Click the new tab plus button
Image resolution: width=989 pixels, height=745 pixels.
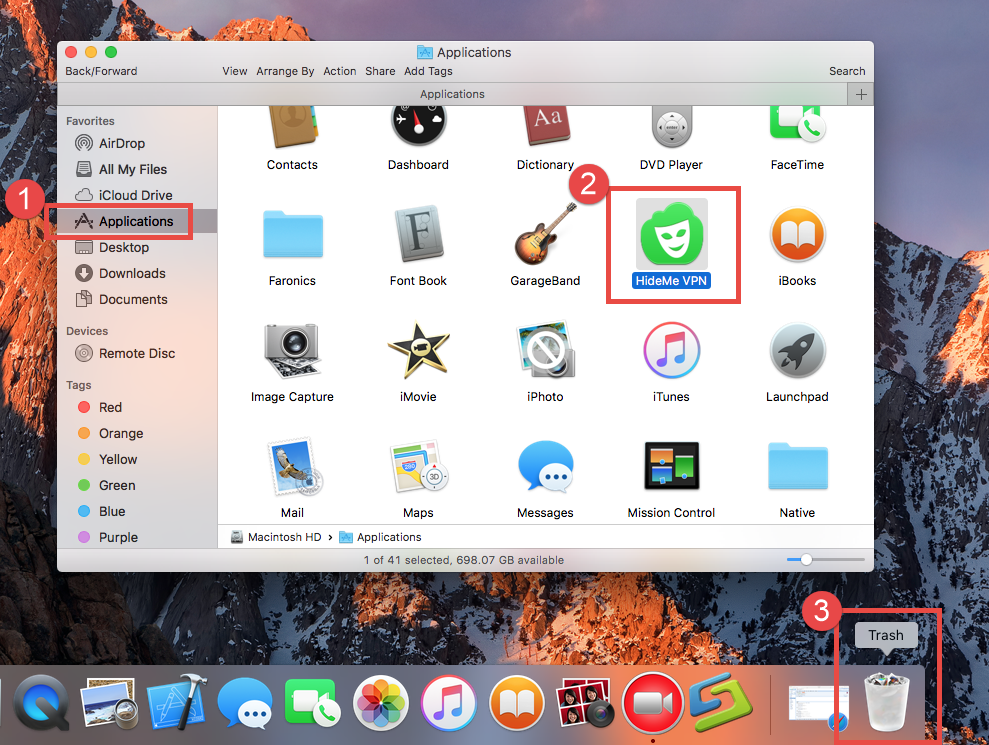(x=860, y=94)
